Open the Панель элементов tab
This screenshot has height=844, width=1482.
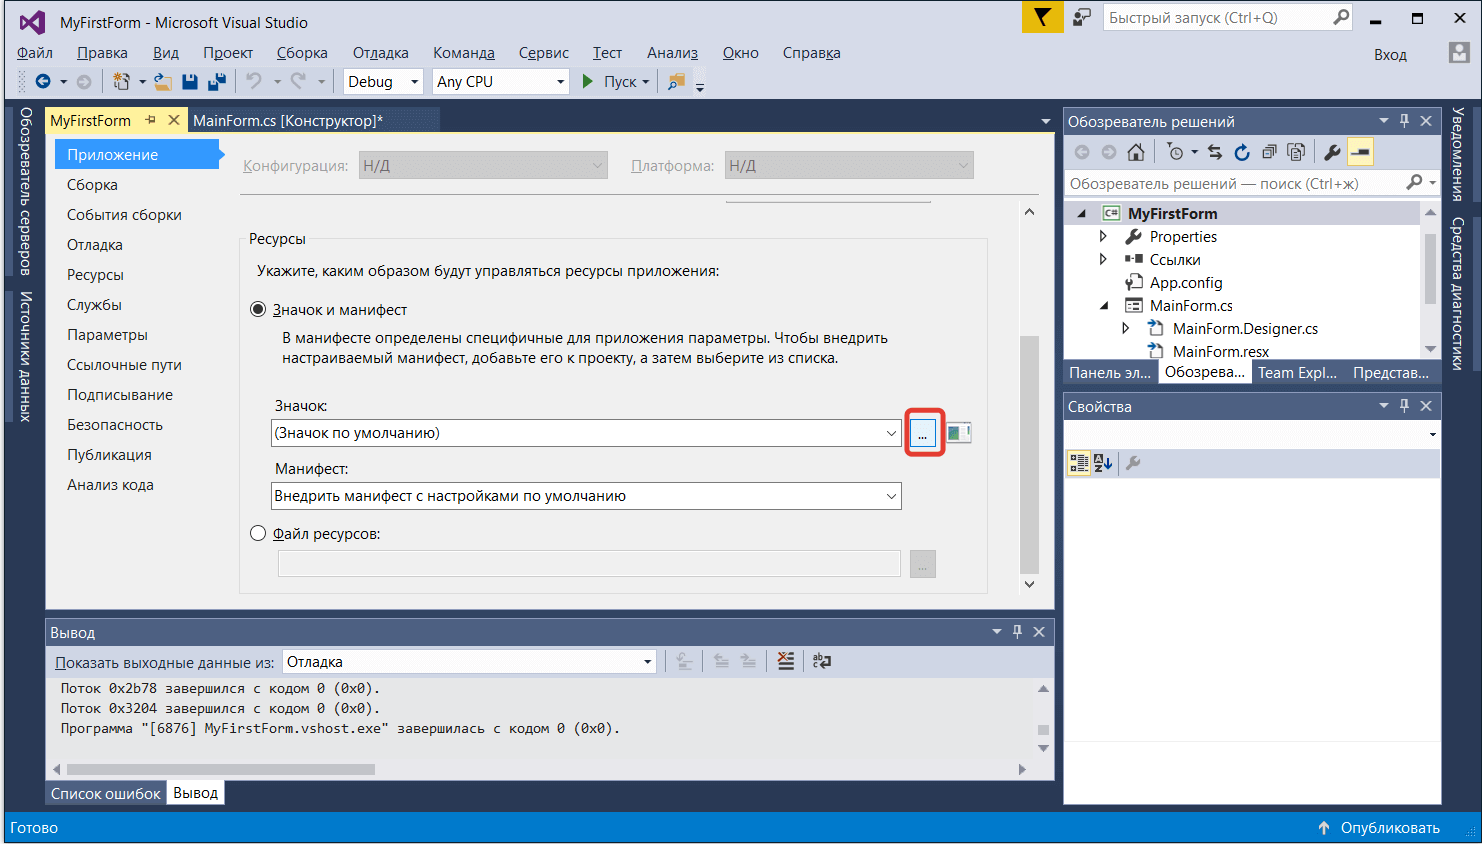(x=1110, y=372)
